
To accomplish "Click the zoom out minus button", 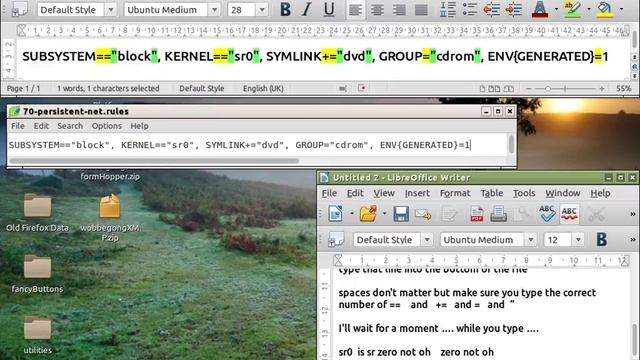I will [529, 89].
